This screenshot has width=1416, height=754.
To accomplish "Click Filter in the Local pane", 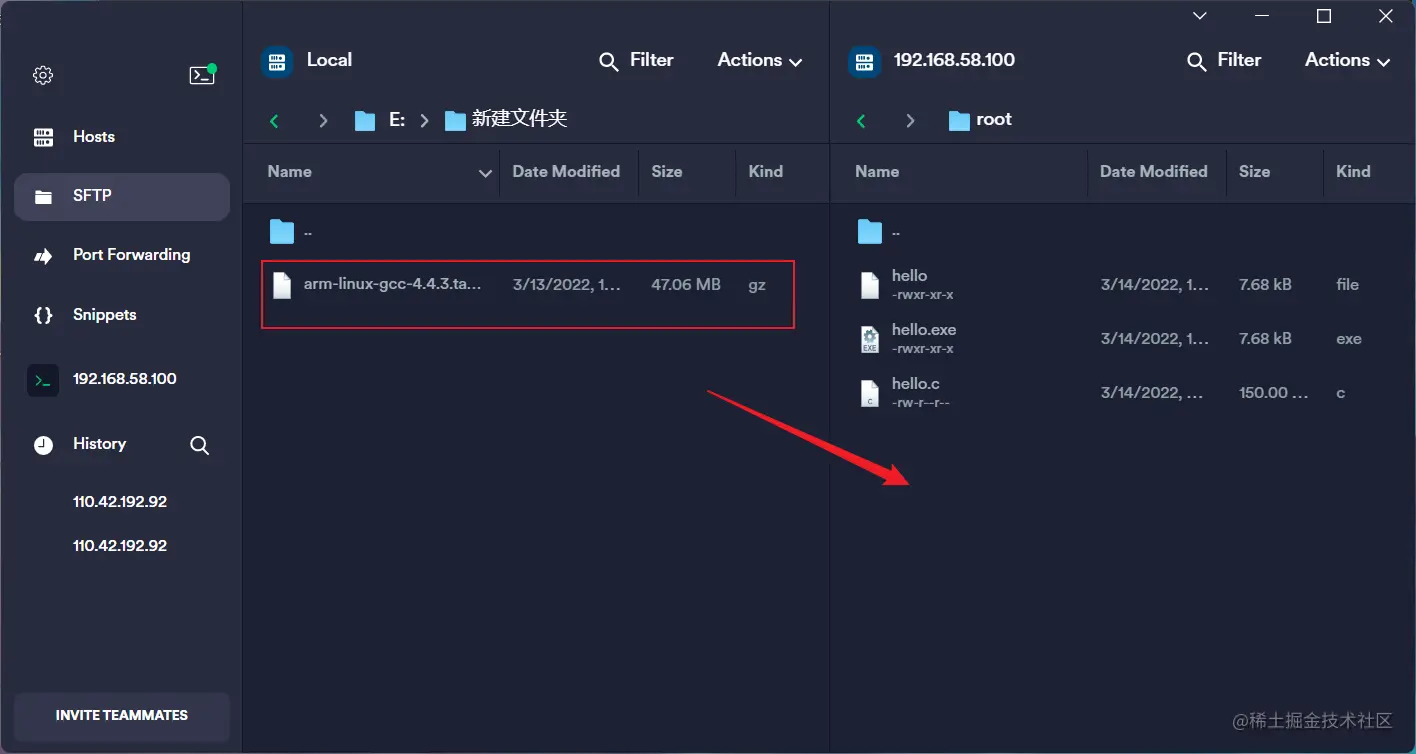I will click(x=636, y=61).
